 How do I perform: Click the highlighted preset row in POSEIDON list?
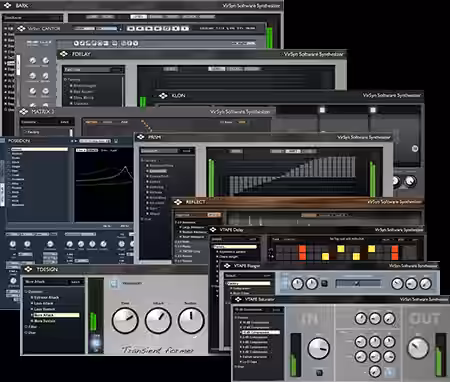pyautogui.click(x=39, y=149)
